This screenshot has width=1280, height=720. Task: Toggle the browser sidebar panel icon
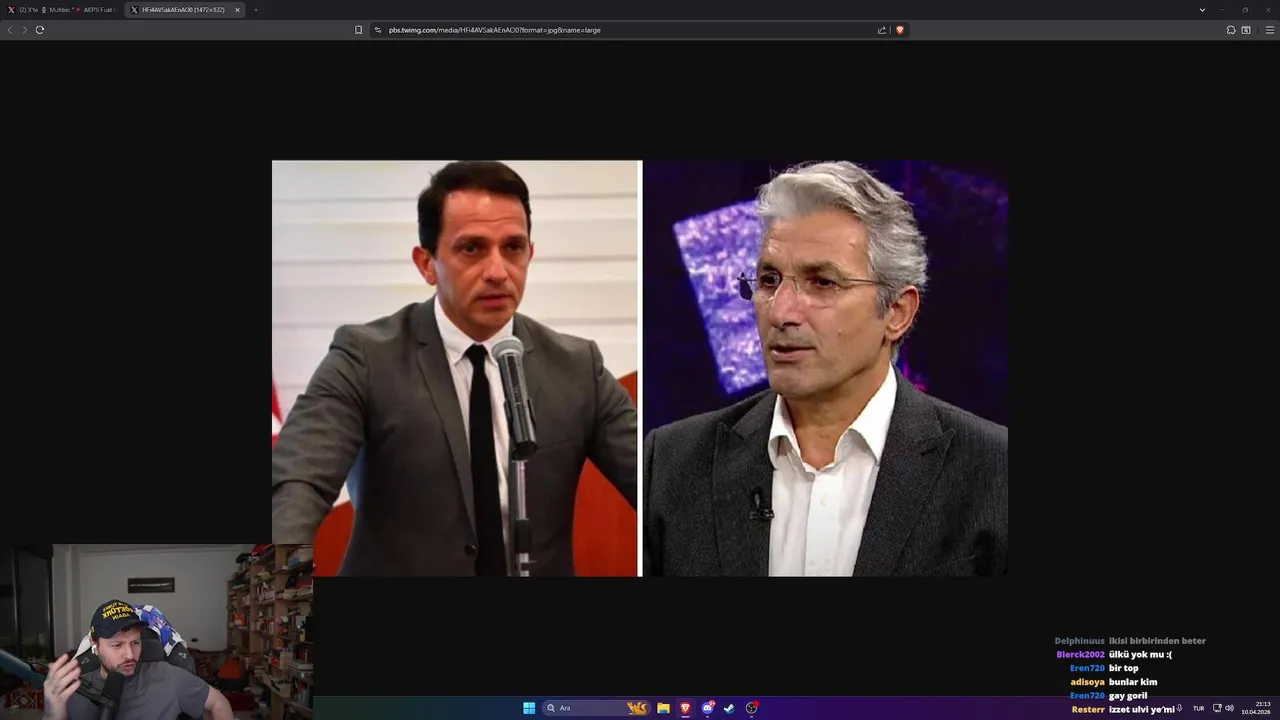click(x=1246, y=30)
